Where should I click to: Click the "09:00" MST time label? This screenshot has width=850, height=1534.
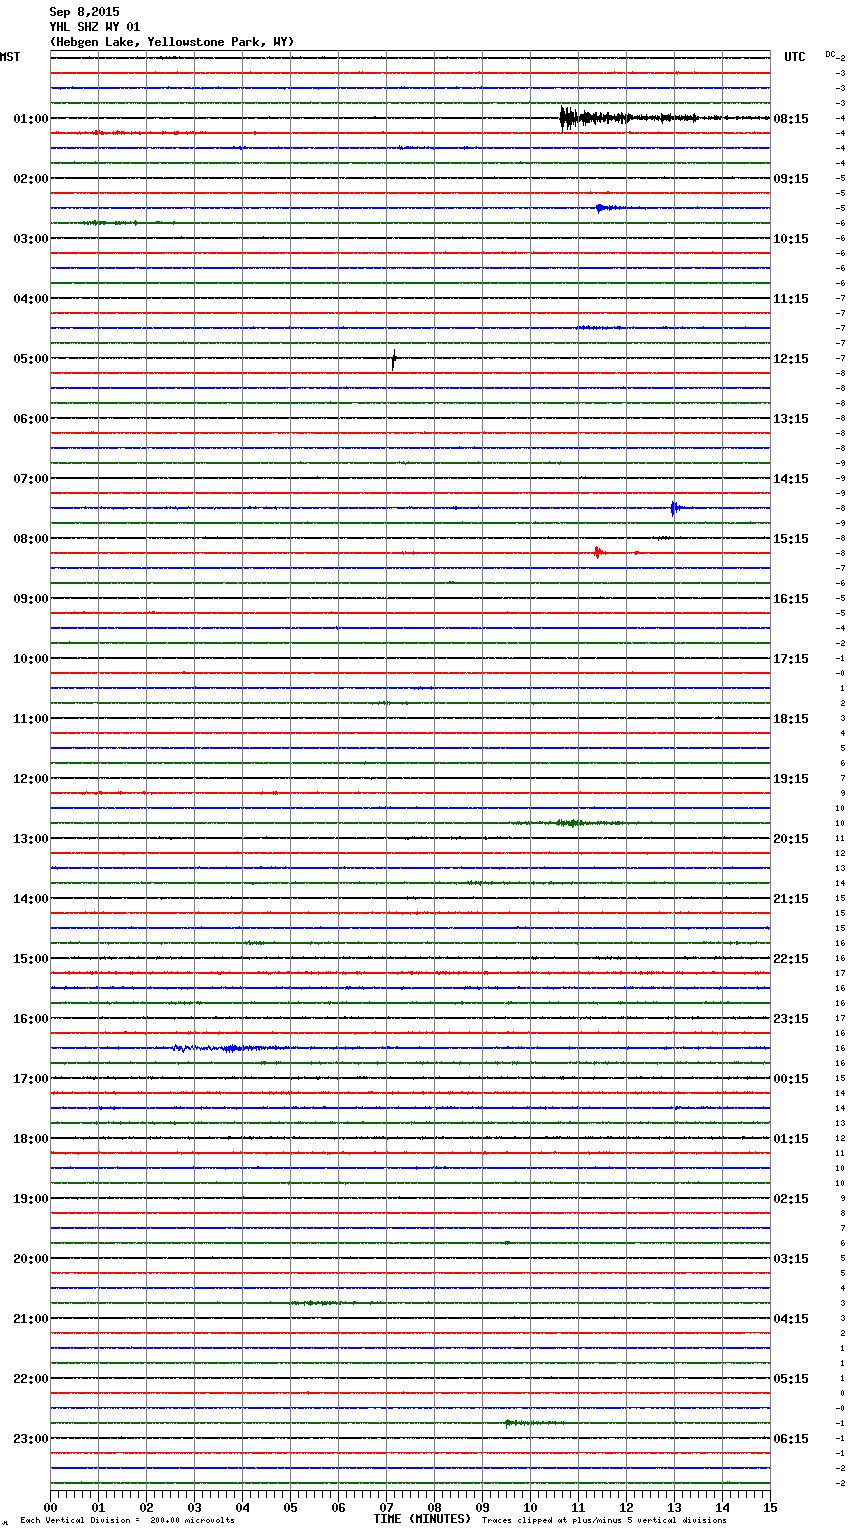point(31,599)
